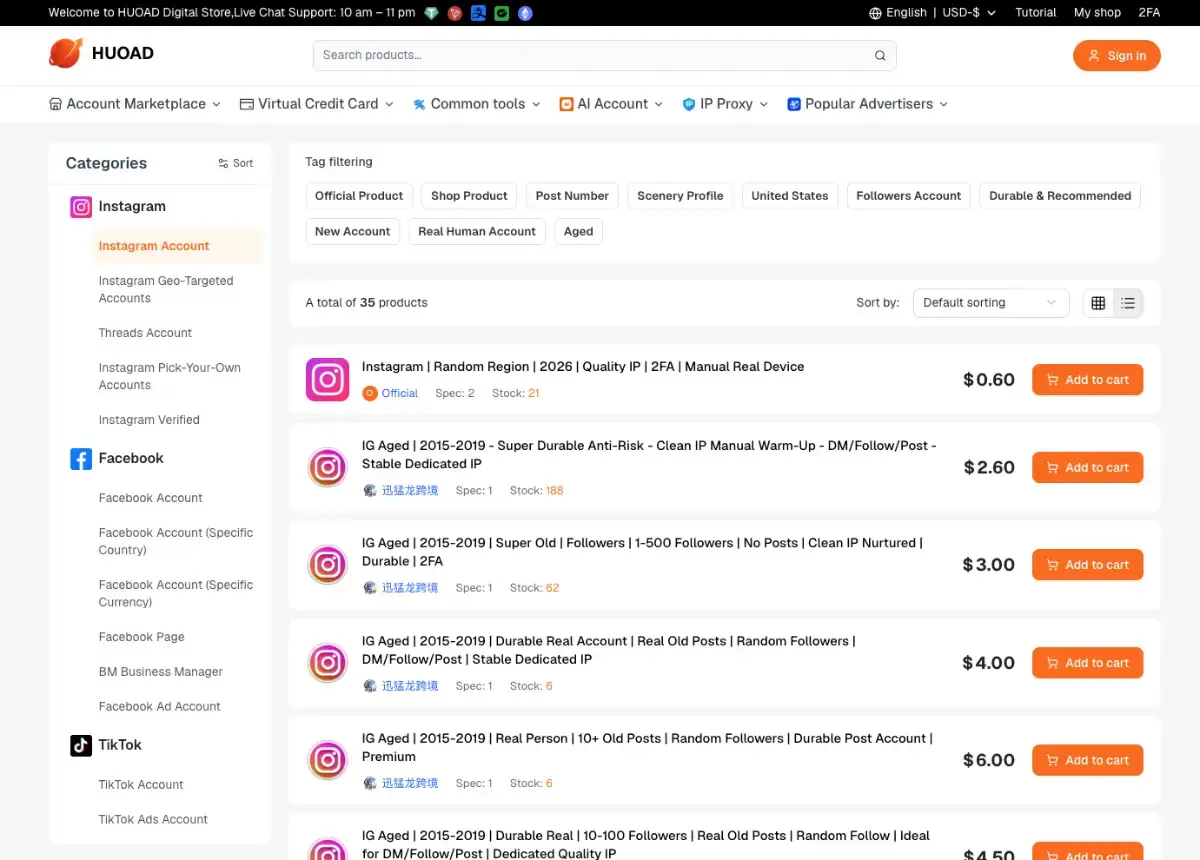The width and height of the screenshot is (1200, 860).
Task: Click the Sign in button
Action: point(1117,56)
